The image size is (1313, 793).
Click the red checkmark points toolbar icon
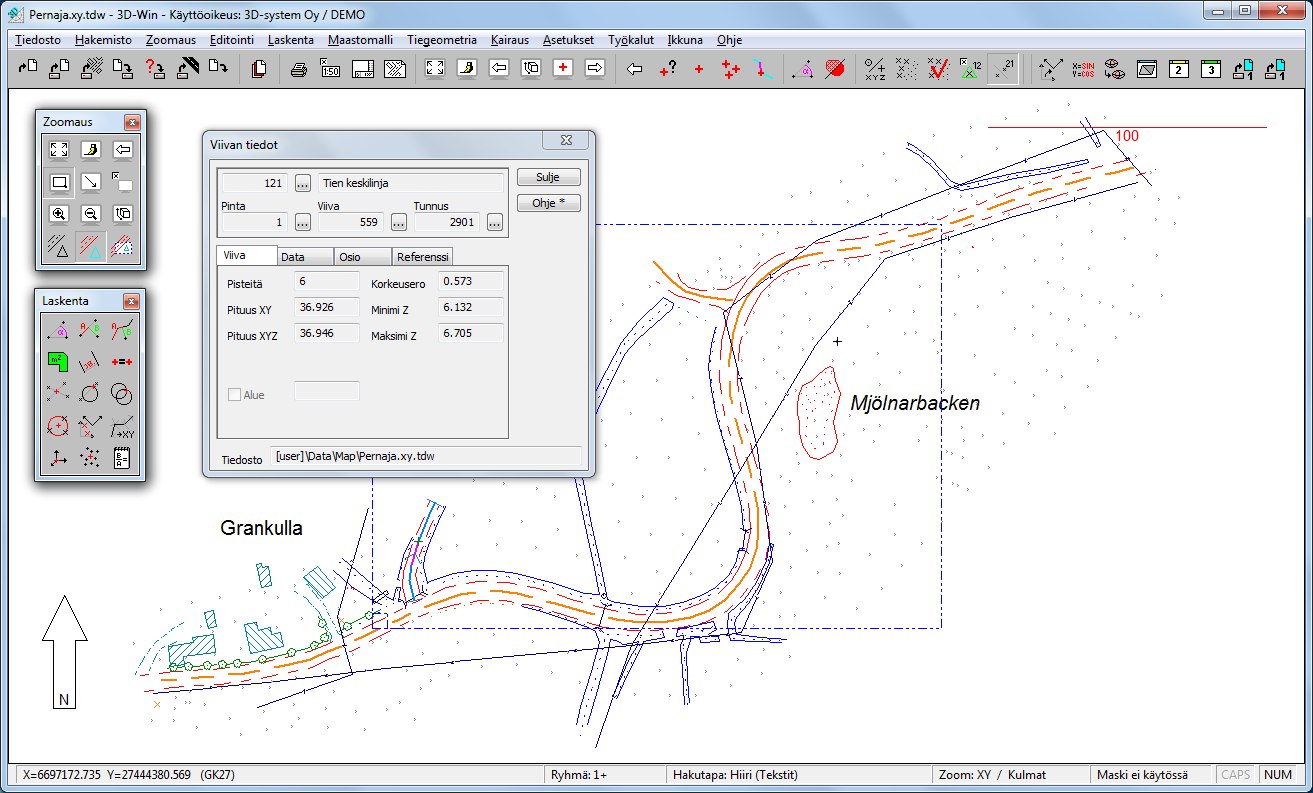coord(939,69)
